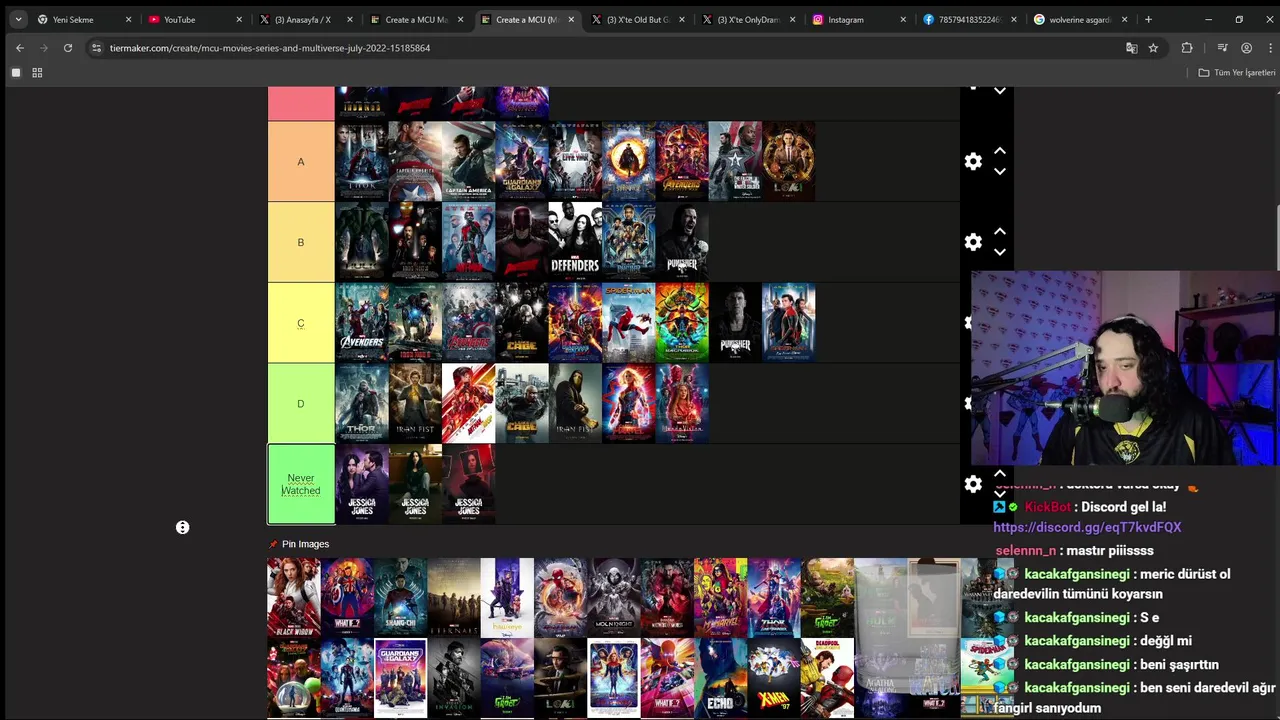Image resolution: width=1280 pixels, height=720 pixels.
Task: Click the green D tier label
Action: pyautogui.click(x=301, y=404)
